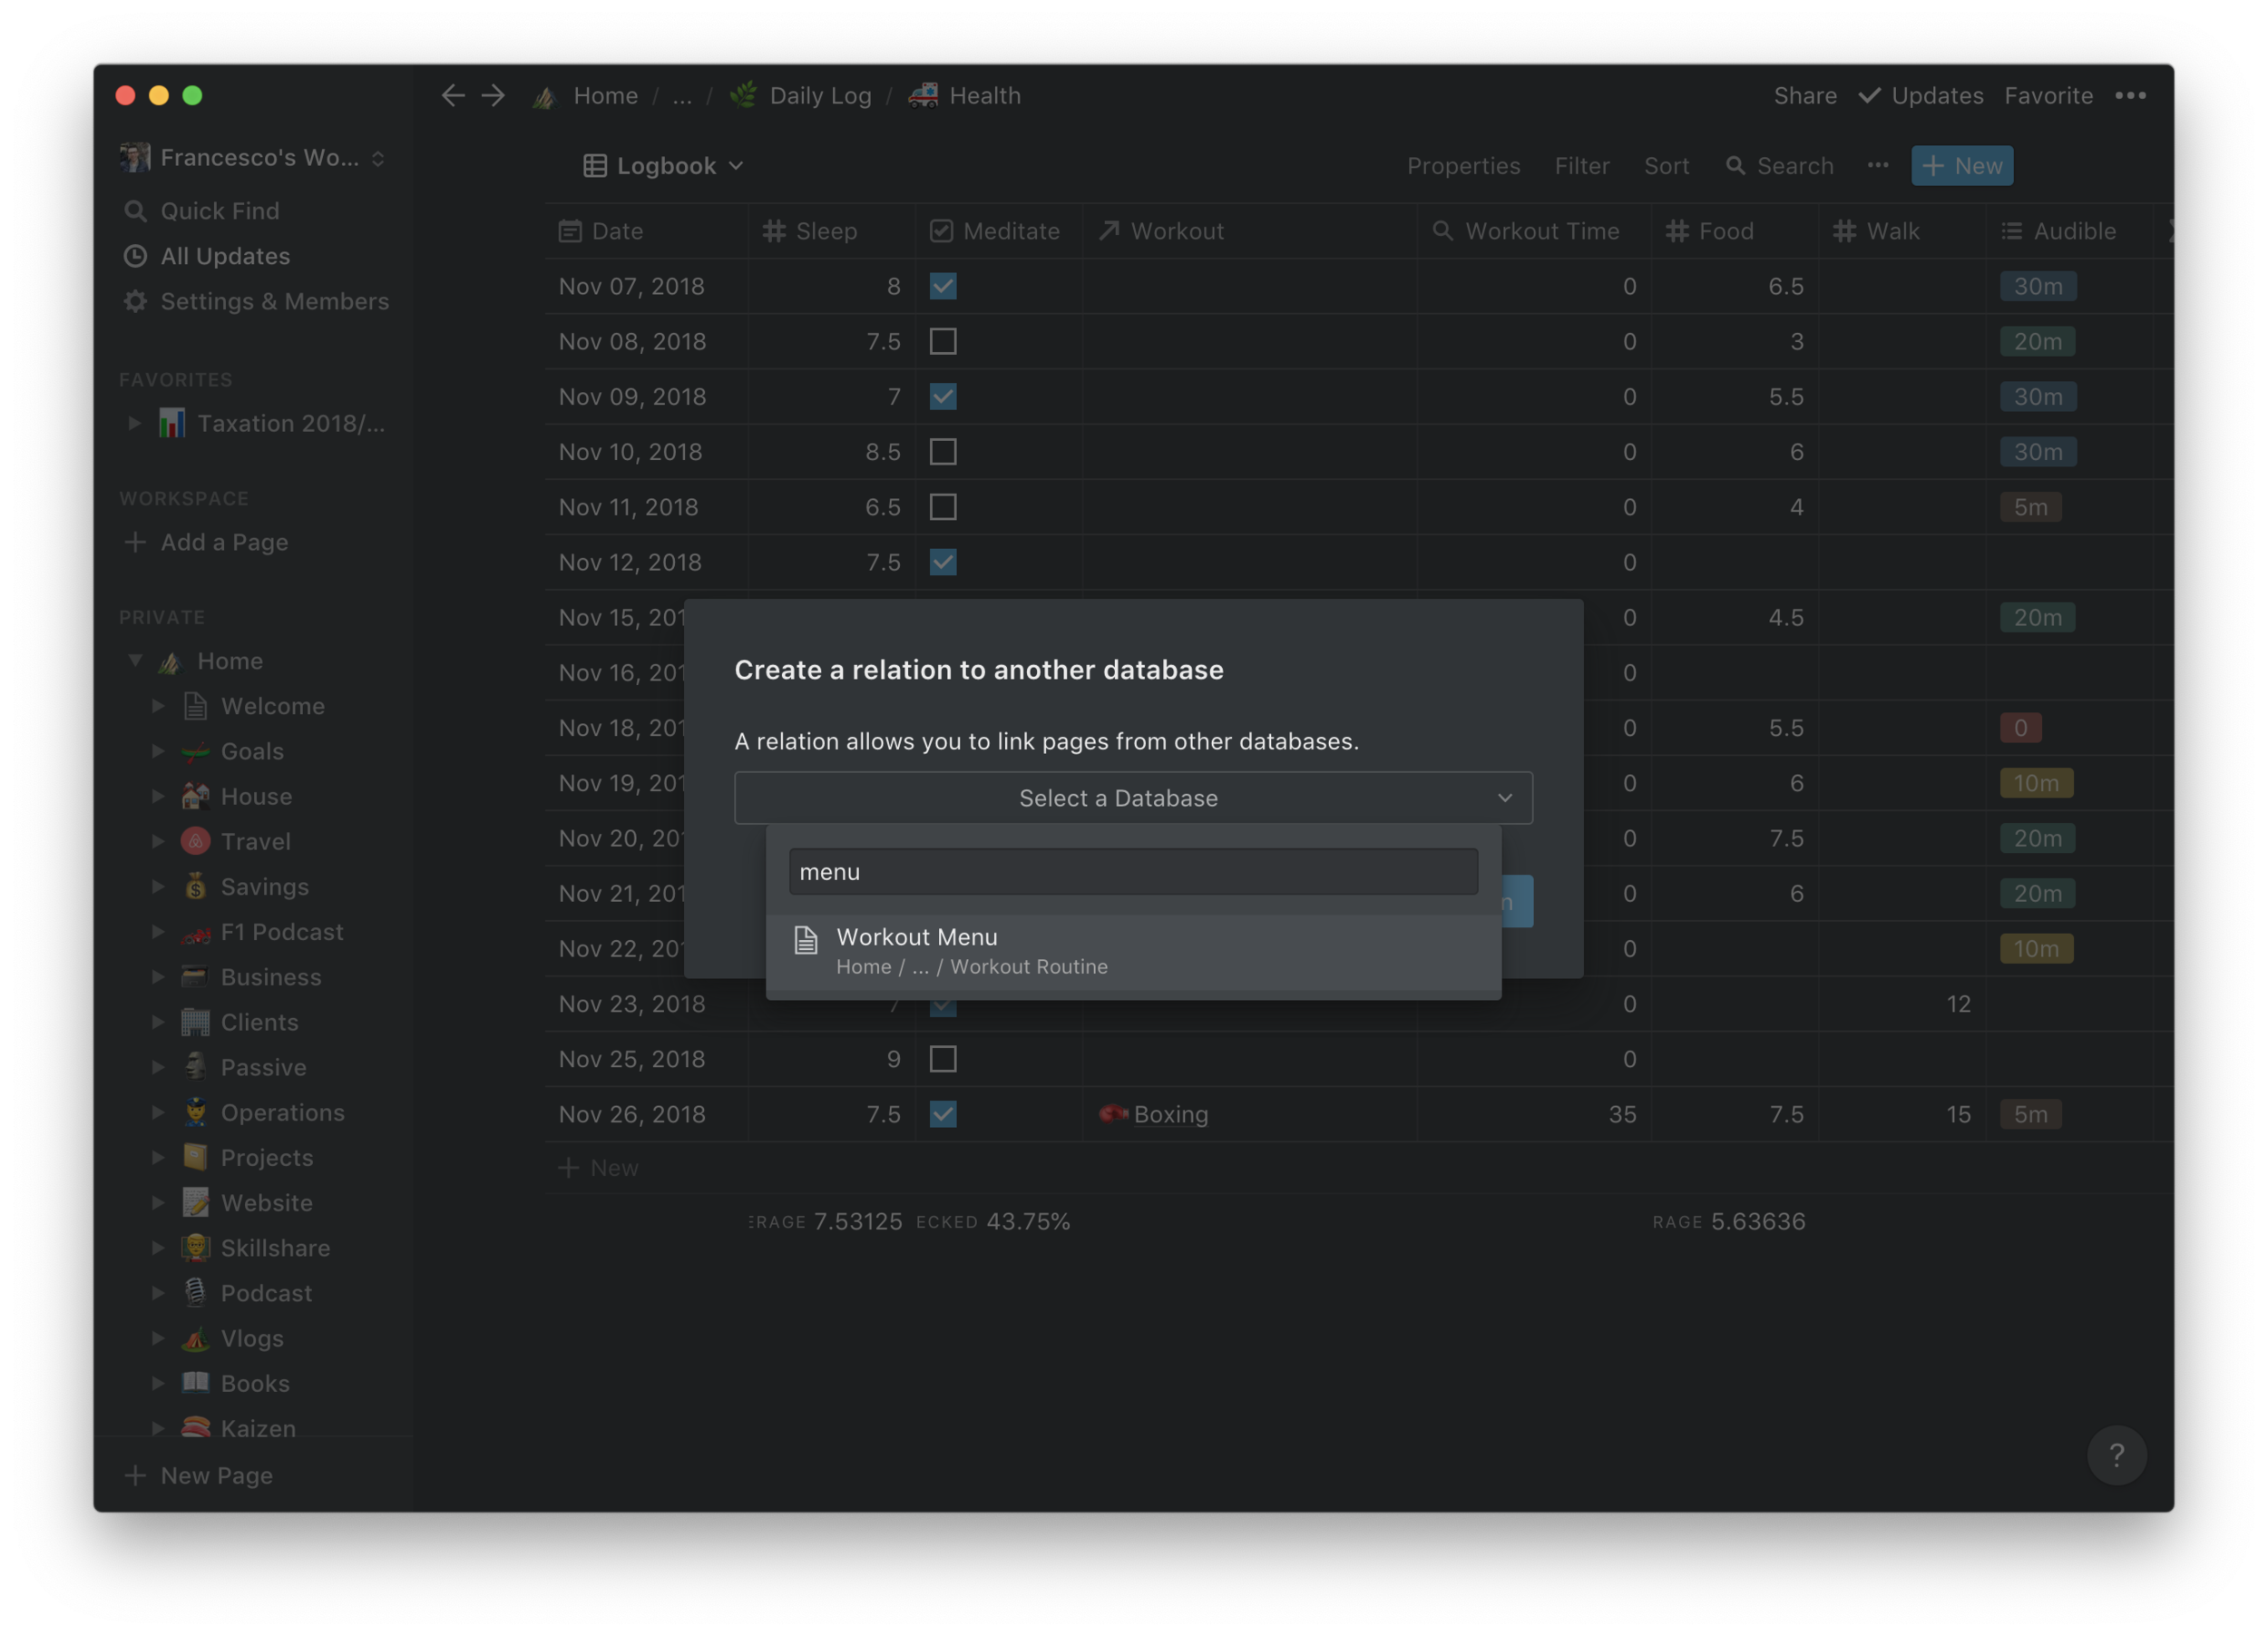
Task: Click New Page at sidebar bottom
Action: (198, 1475)
